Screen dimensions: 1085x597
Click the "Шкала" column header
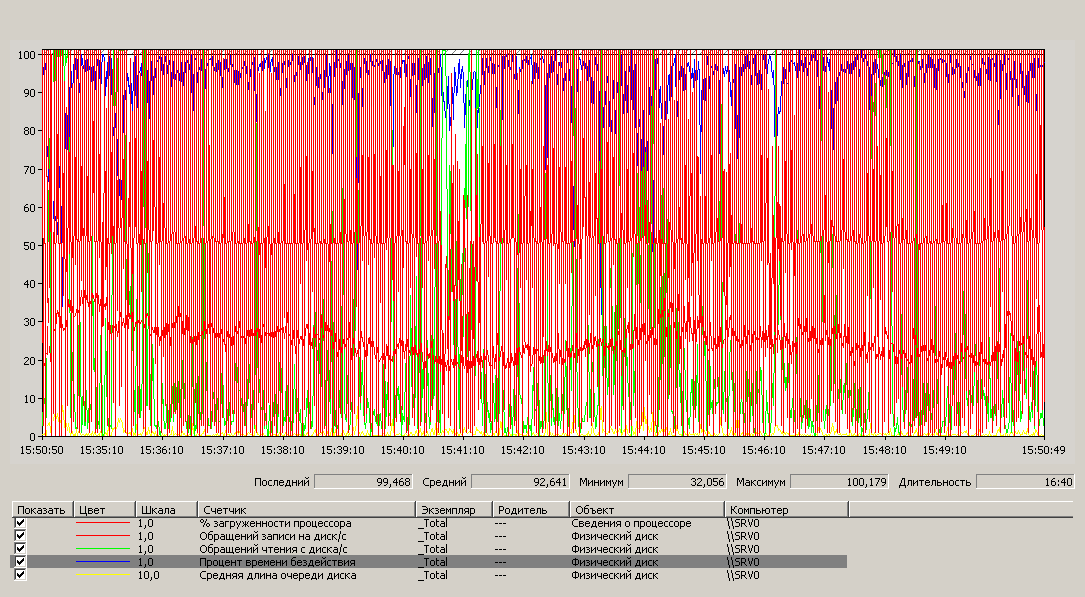(165, 510)
